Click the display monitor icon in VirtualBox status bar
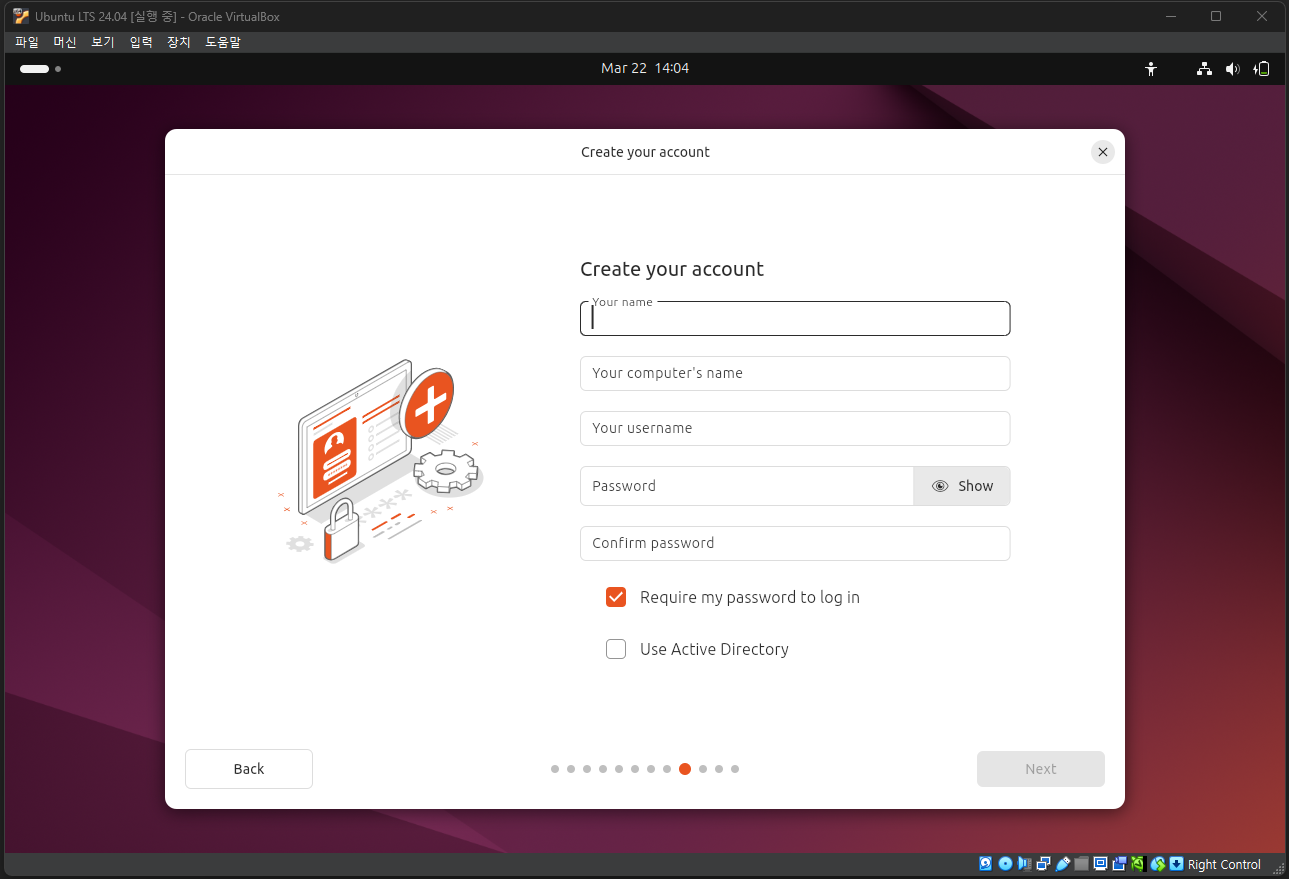 coord(1100,864)
